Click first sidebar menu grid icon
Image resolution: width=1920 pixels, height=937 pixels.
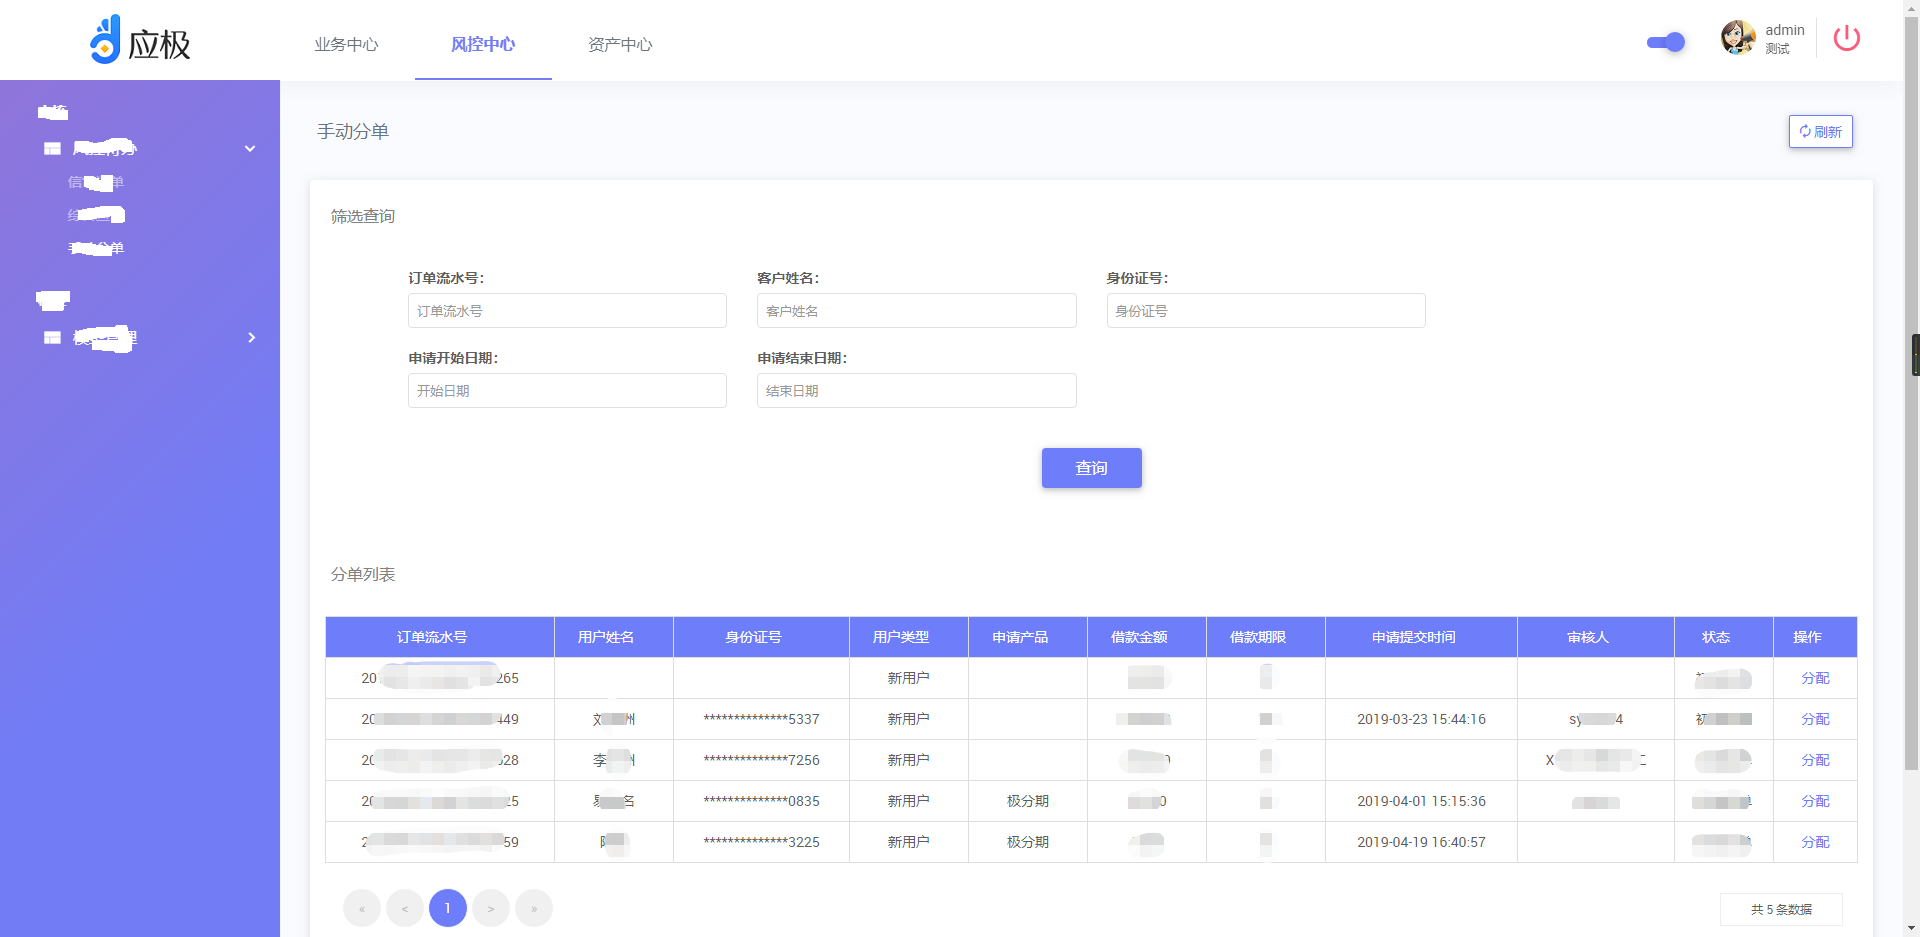pos(52,149)
